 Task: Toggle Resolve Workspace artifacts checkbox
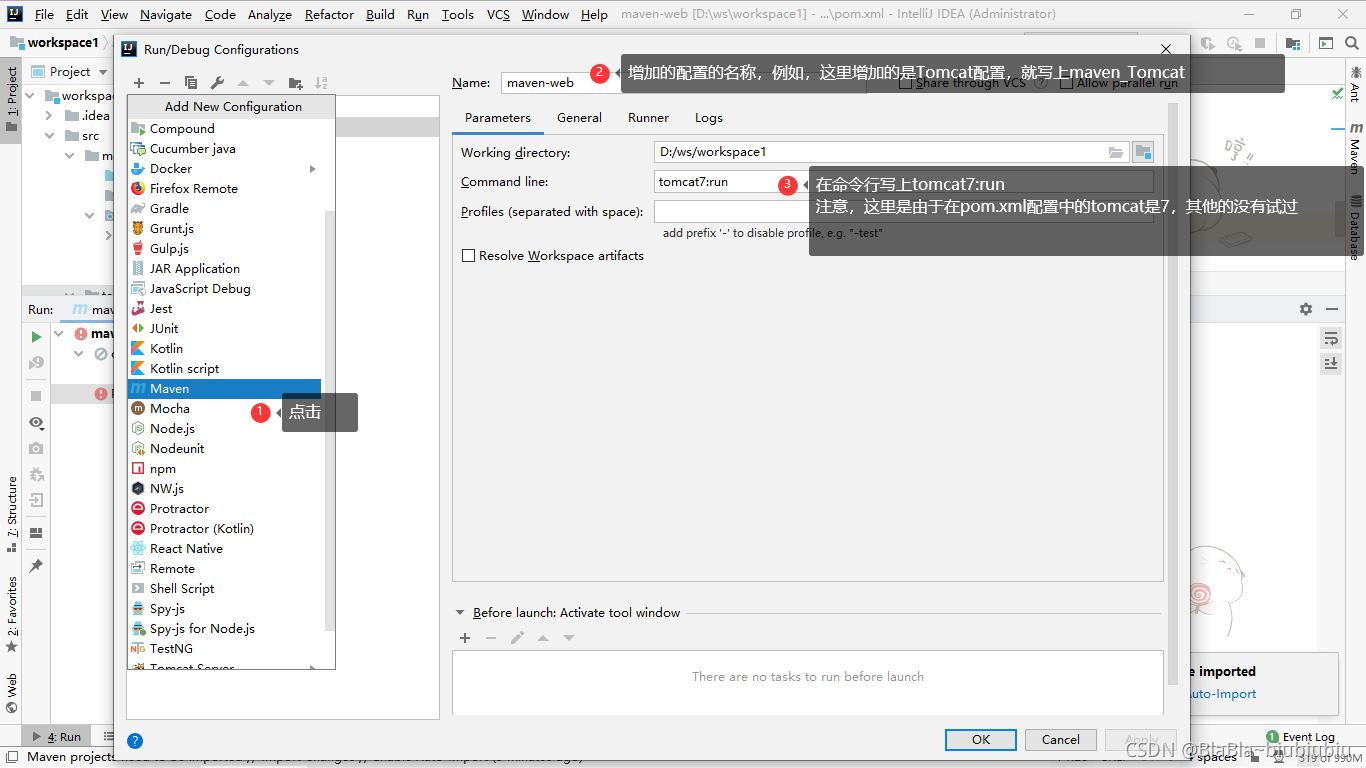[x=468, y=256]
